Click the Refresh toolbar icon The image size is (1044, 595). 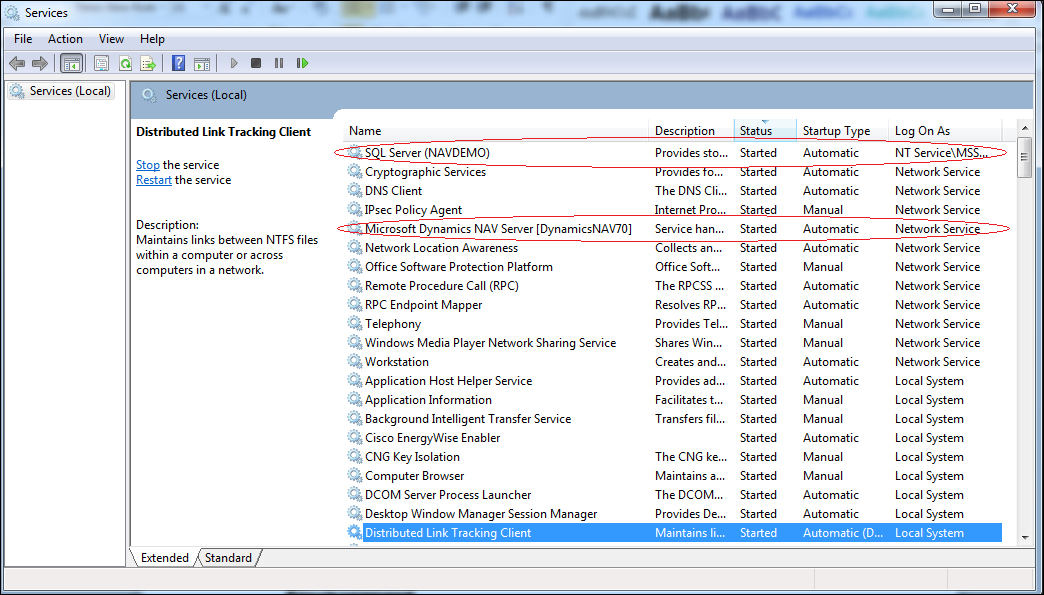(125, 63)
